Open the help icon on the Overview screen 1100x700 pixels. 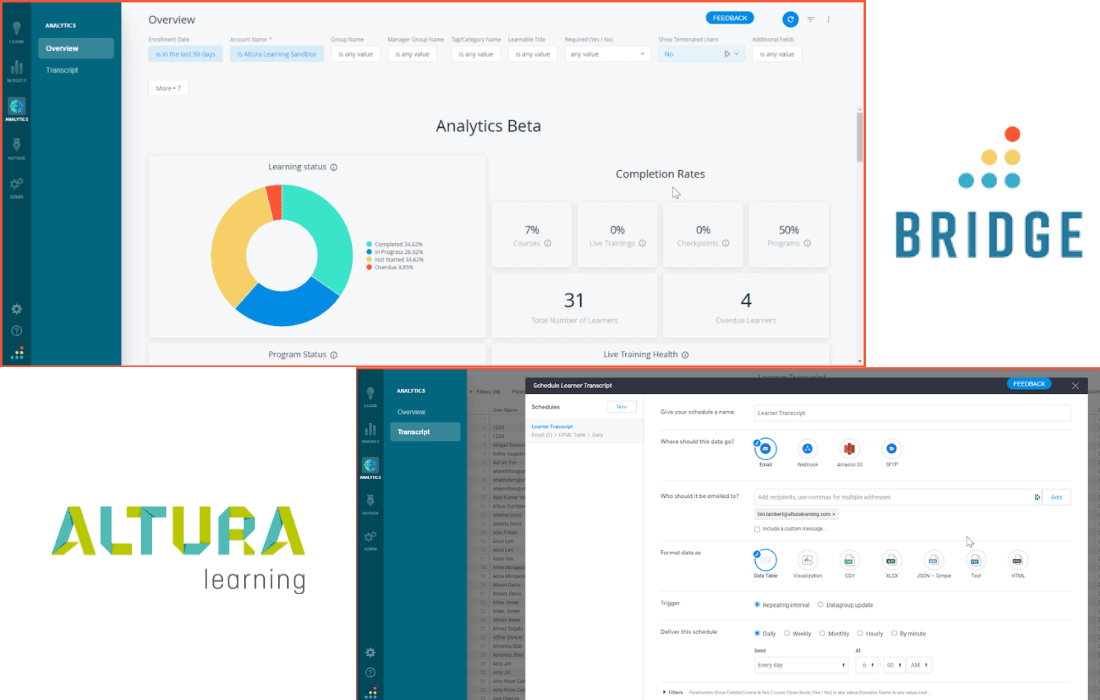click(17, 331)
